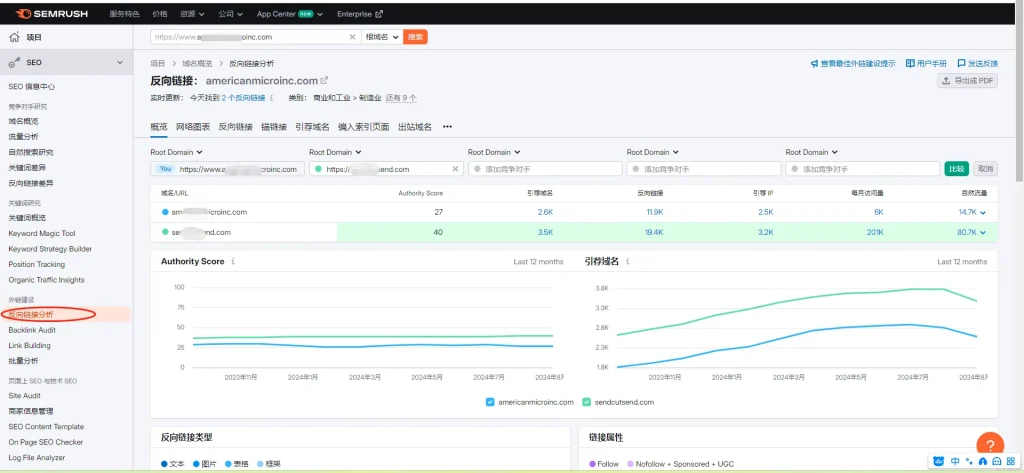Open Site Audit in the sidebar

[x=24, y=395]
